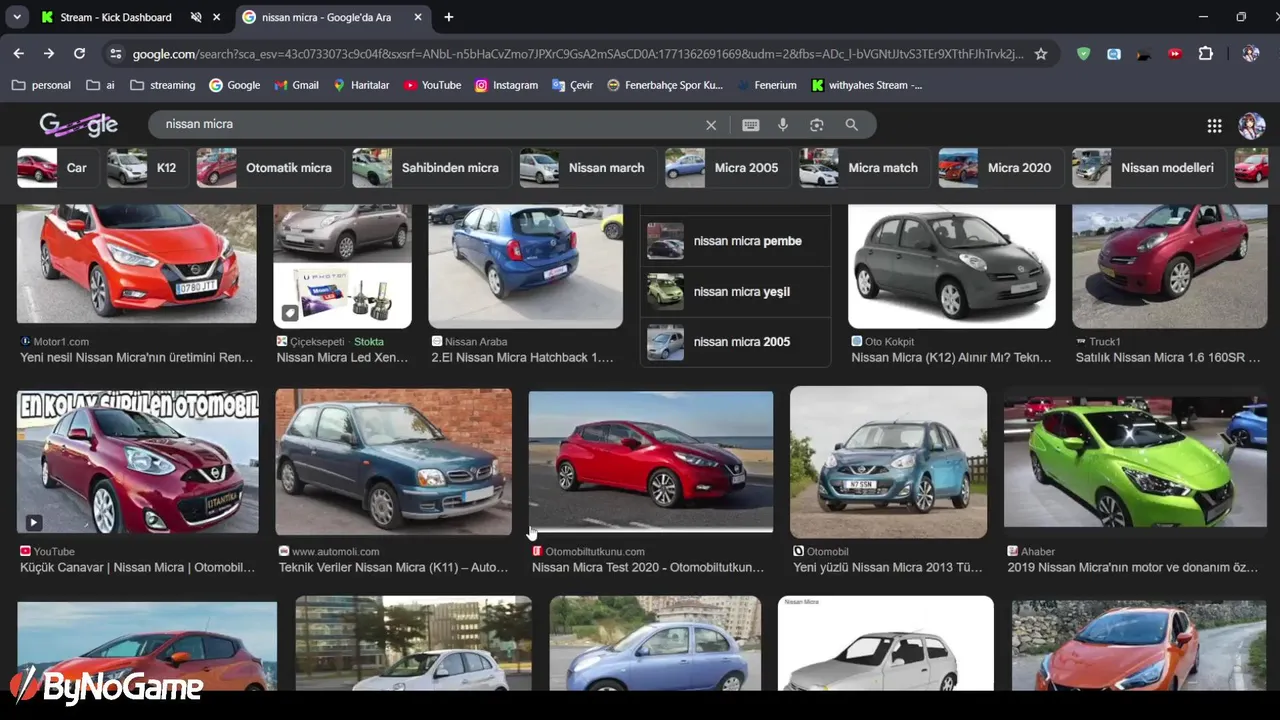Reload the Google search page
This screenshot has width=1280, height=720.
point(79,54)
